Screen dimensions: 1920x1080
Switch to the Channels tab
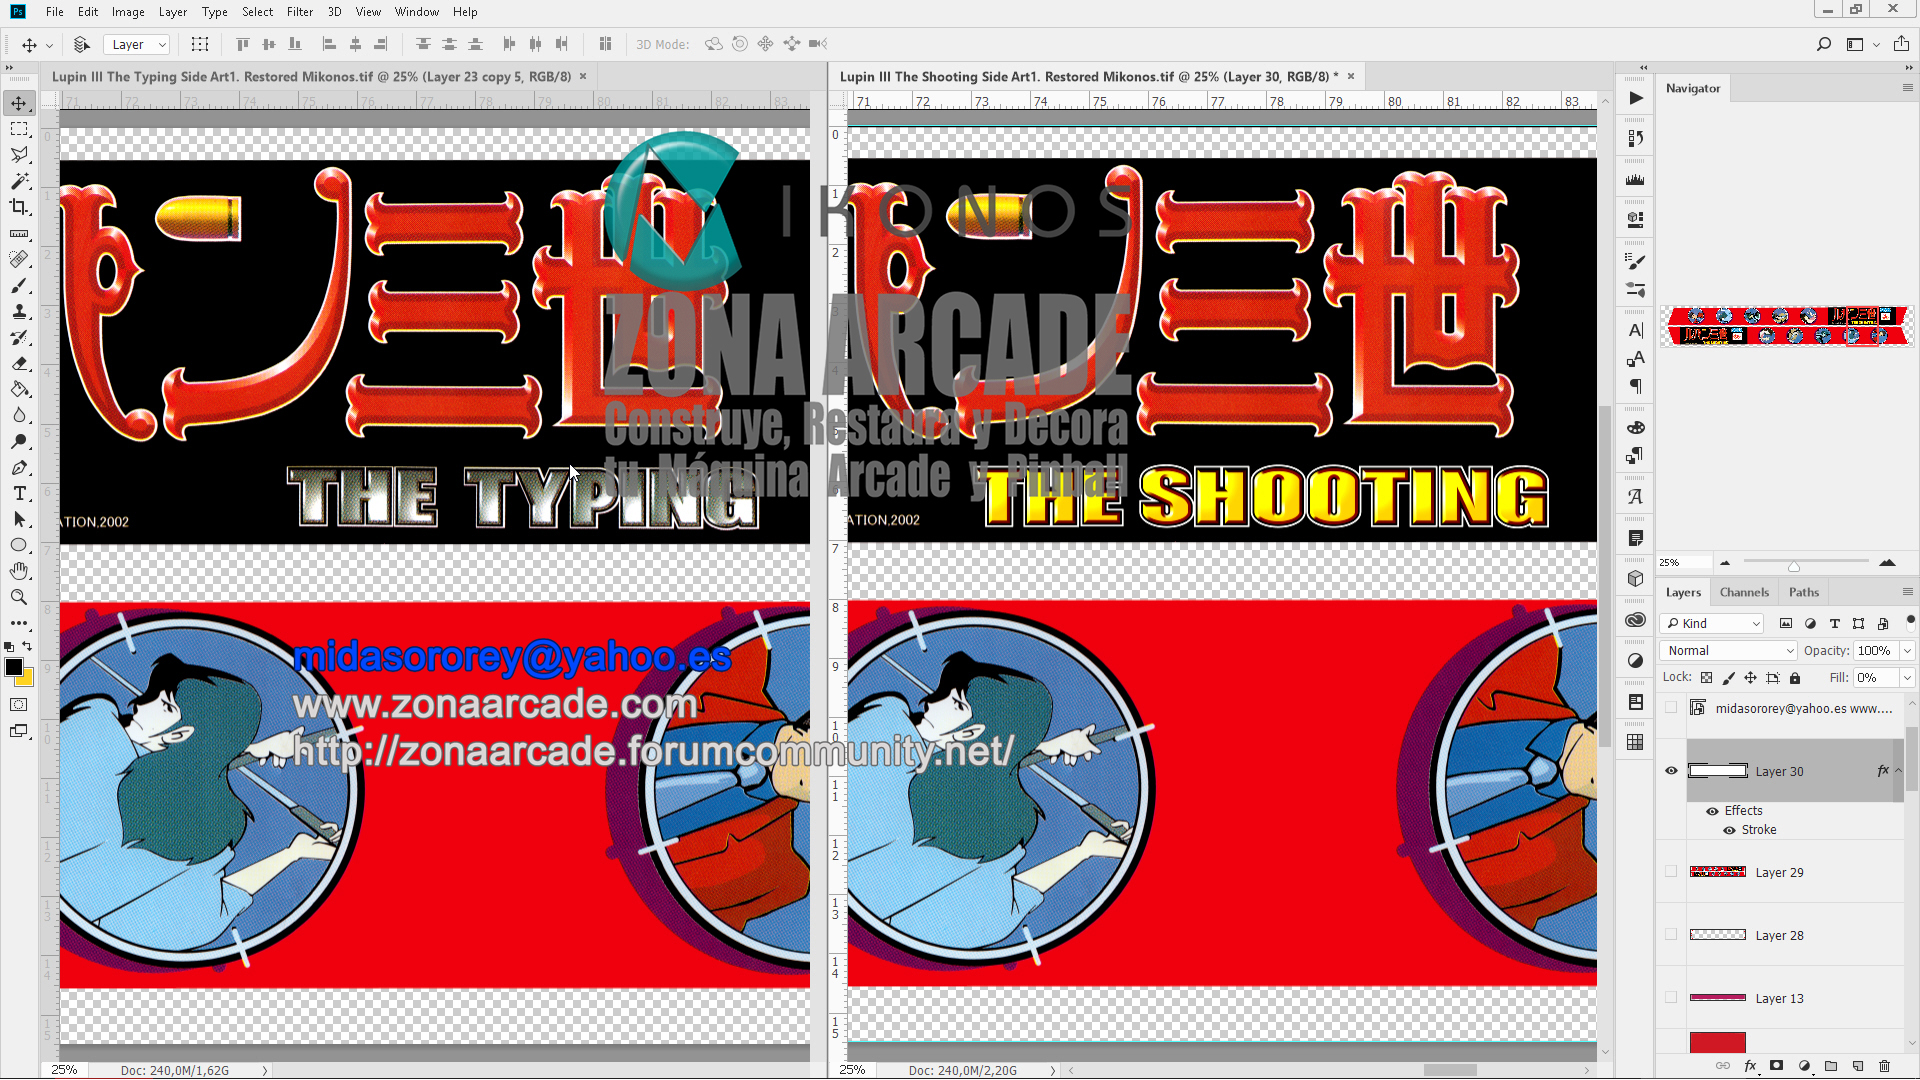pyautogui.click(x=1744, y=591)
